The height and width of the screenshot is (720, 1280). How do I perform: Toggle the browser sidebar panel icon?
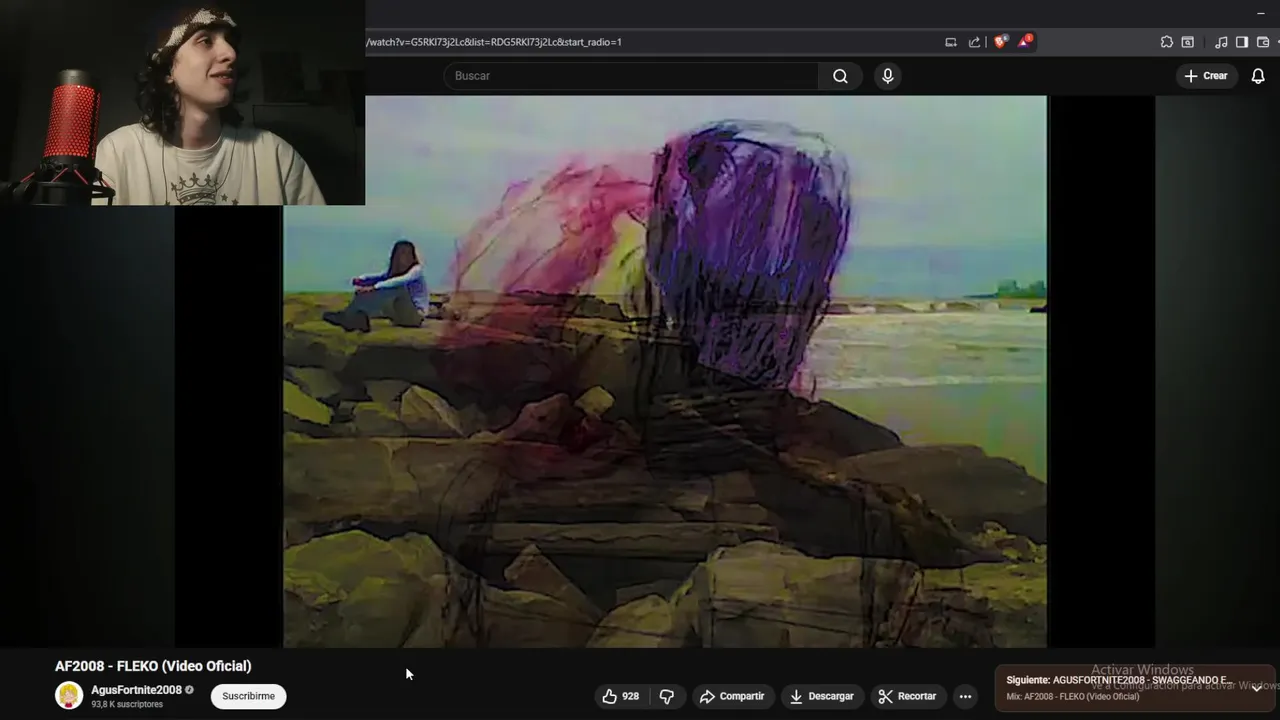tap(1241, 42)
